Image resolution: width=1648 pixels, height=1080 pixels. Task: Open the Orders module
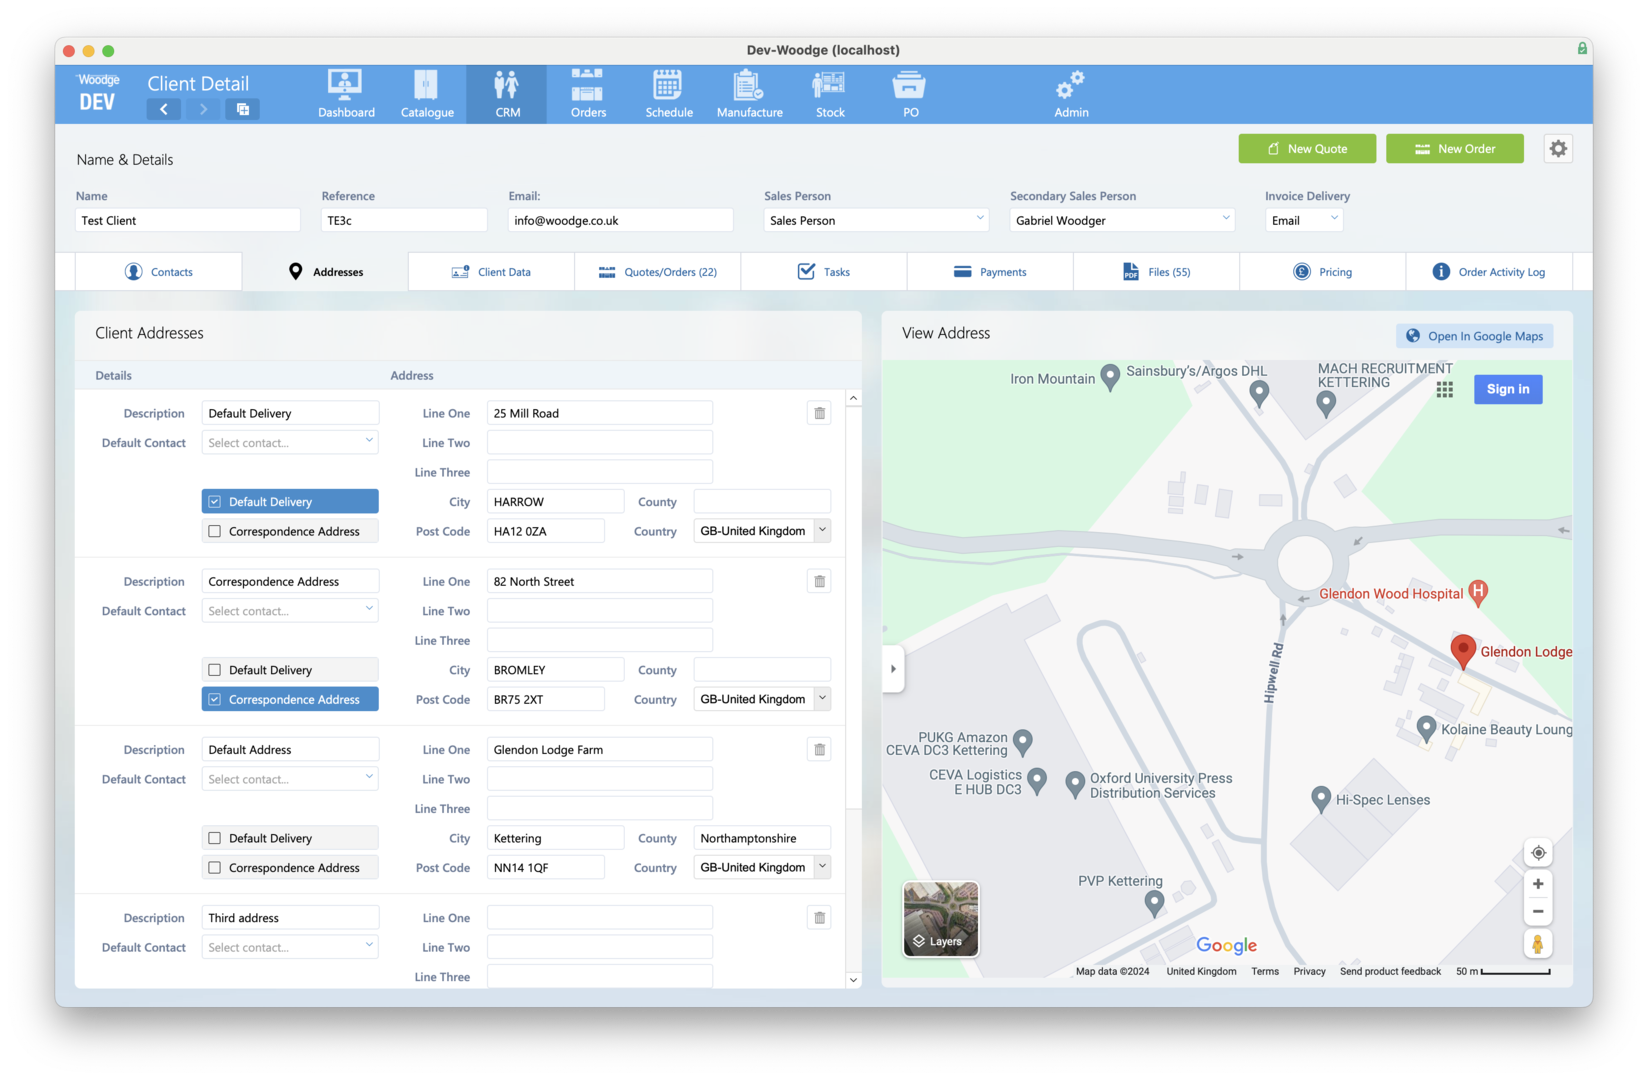click(x=588, y=94)
